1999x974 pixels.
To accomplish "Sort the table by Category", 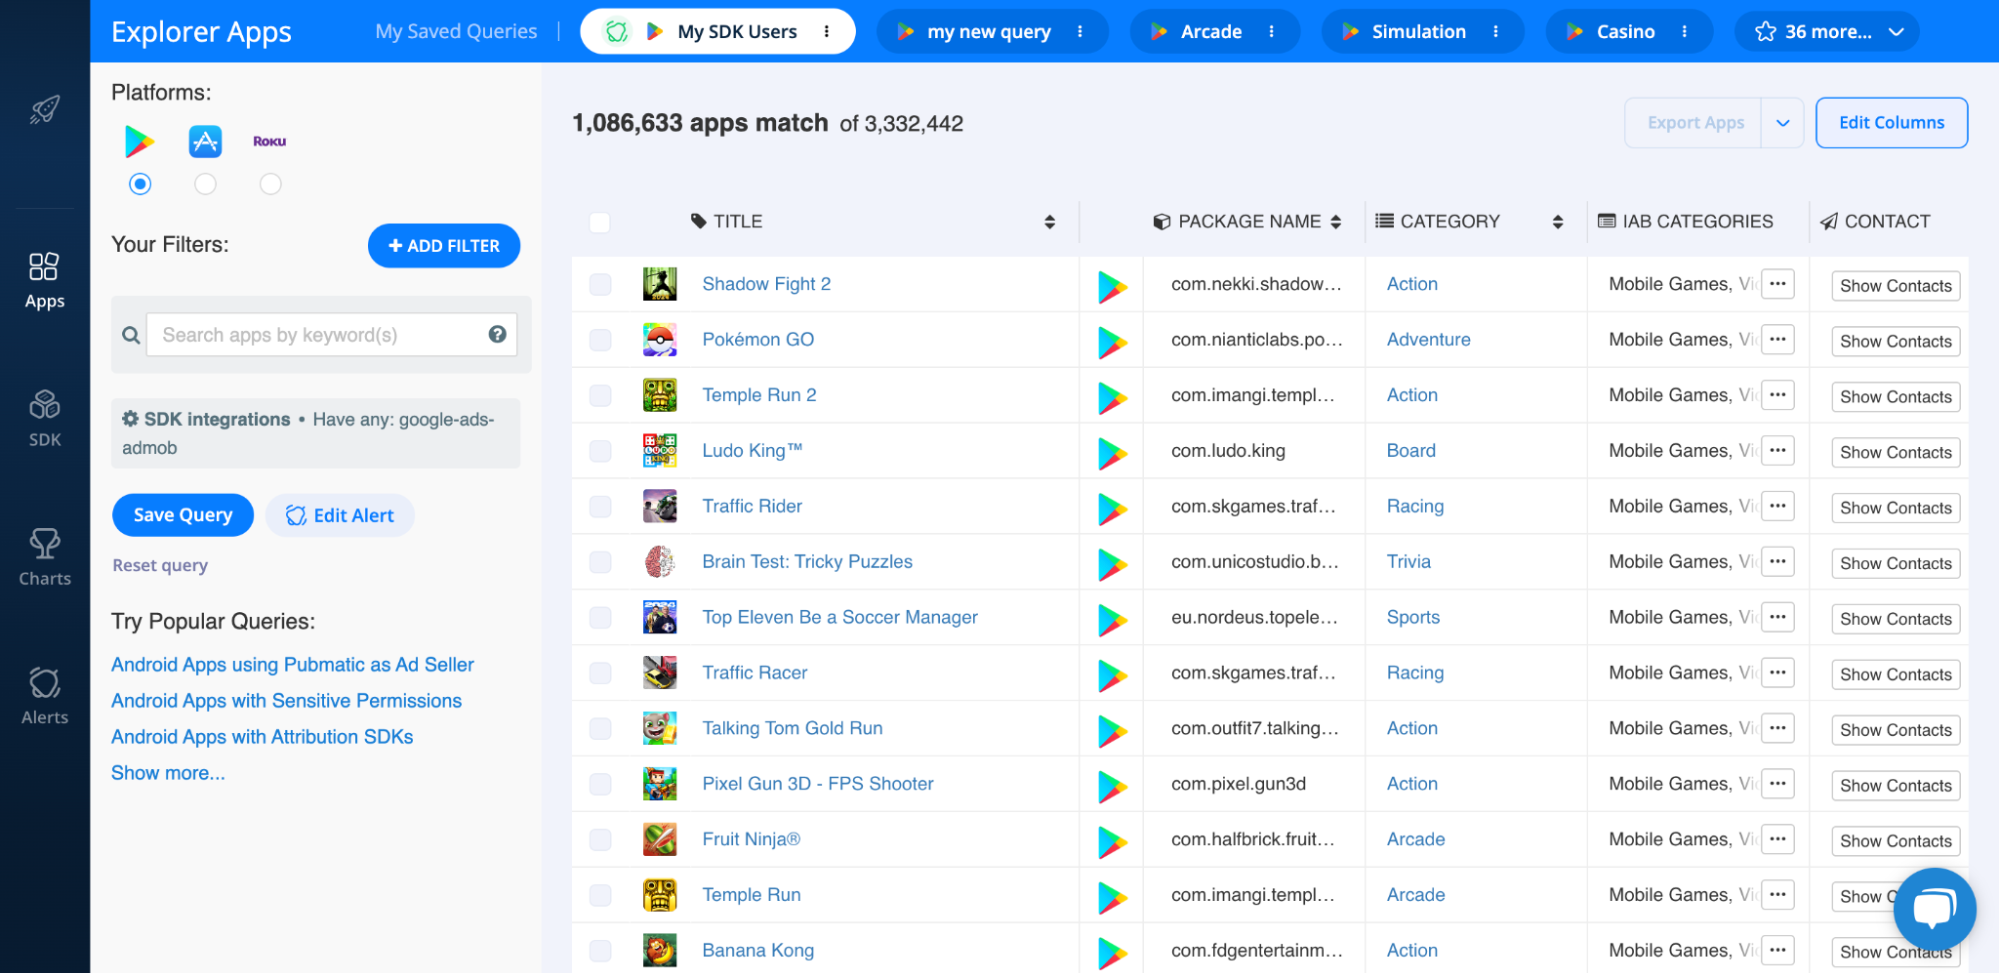I will tap(1558, 222).
